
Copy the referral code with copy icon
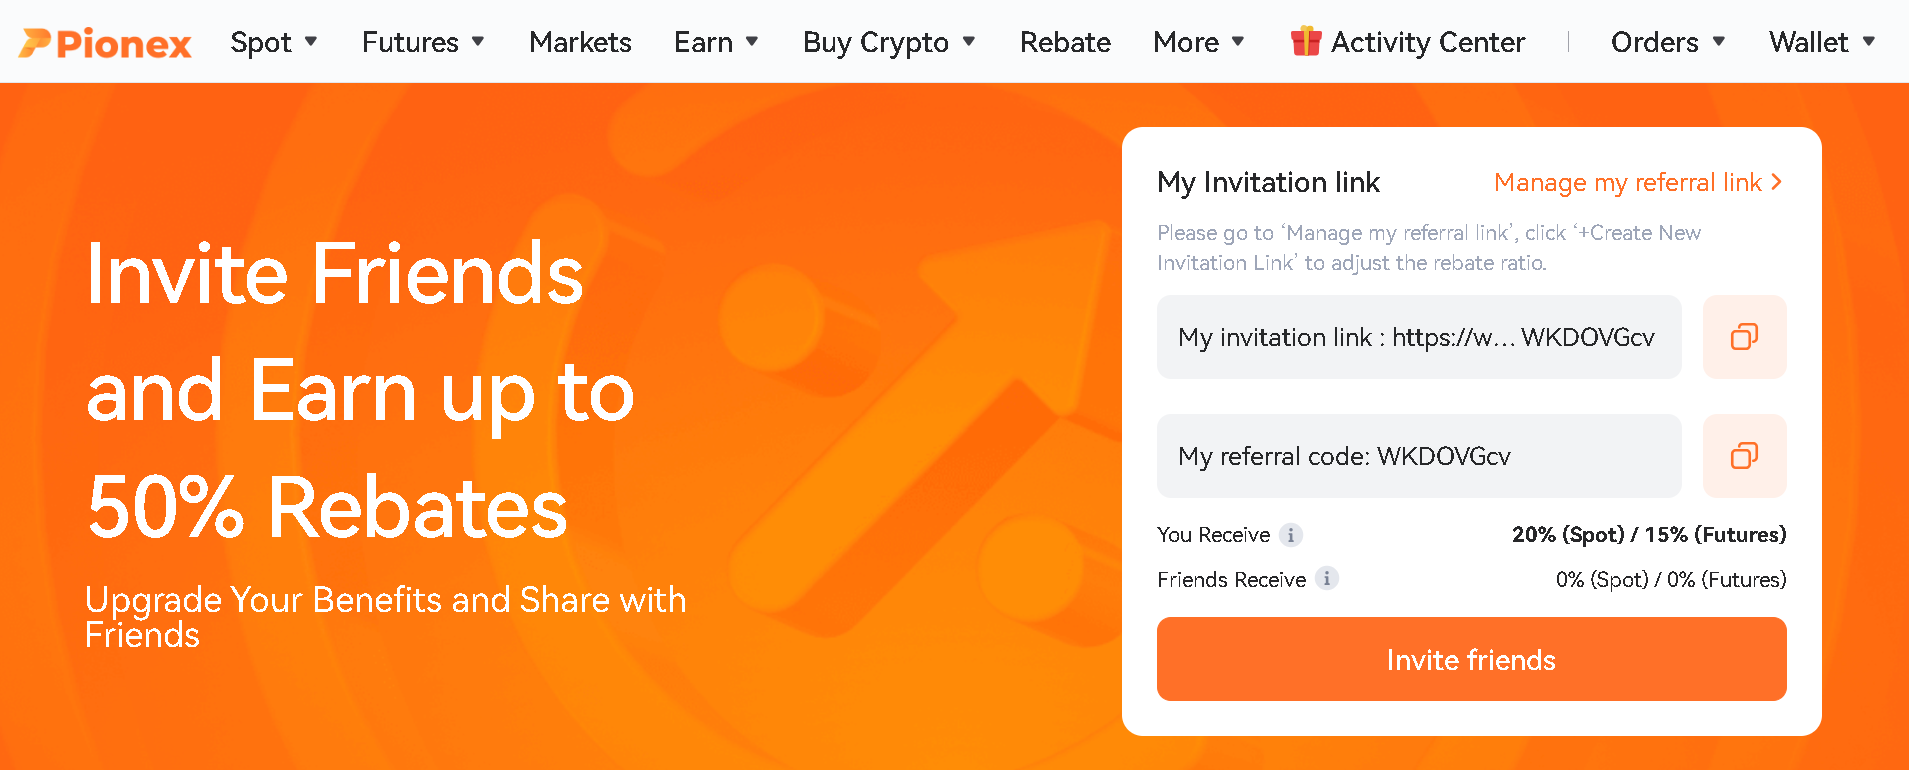(1744, 456)
